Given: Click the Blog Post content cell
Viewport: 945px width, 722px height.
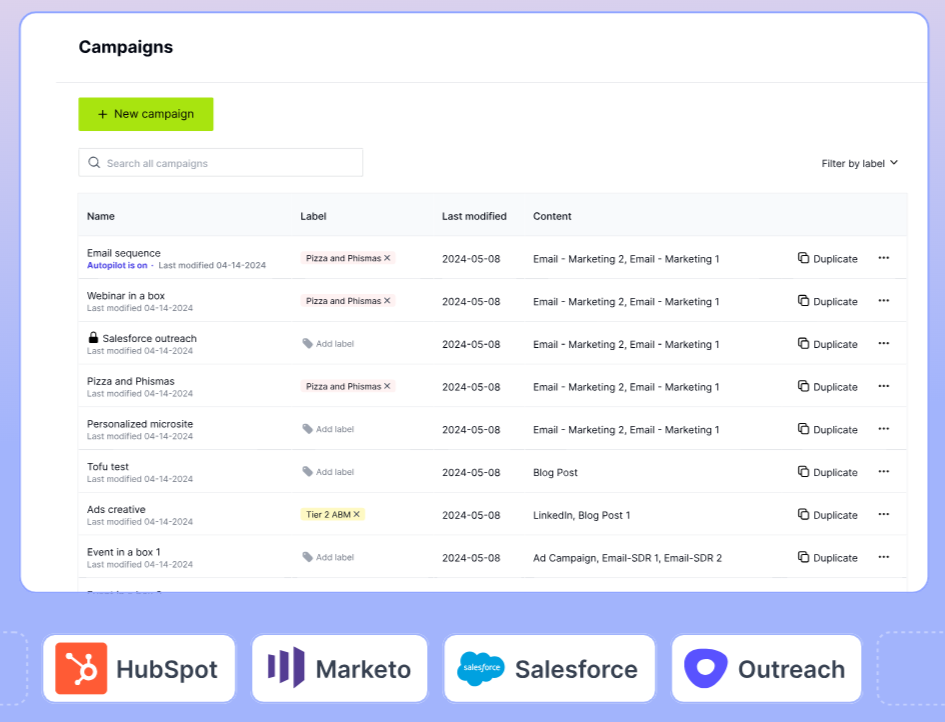Looking at the screenshot, I should (x=555, y=472).
